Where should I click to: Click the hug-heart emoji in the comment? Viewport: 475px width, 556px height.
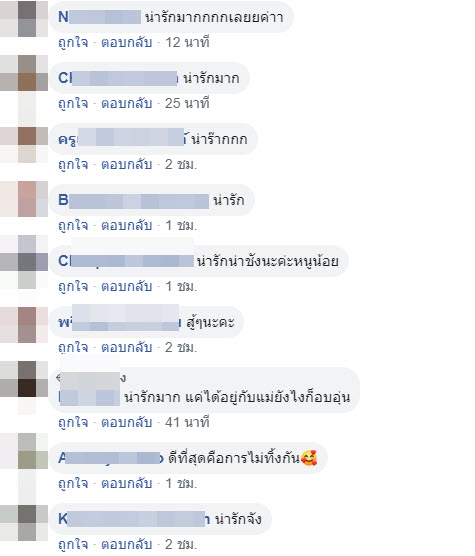[x=309, y=458]
